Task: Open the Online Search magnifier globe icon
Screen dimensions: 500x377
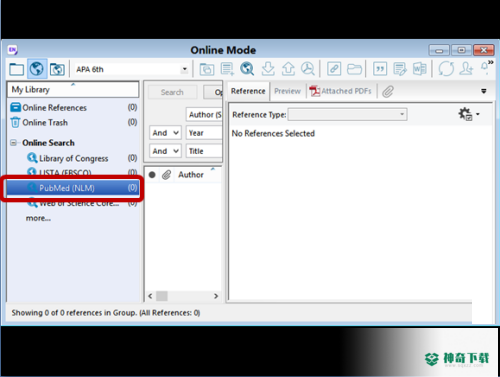Action: tap(247, 69)
